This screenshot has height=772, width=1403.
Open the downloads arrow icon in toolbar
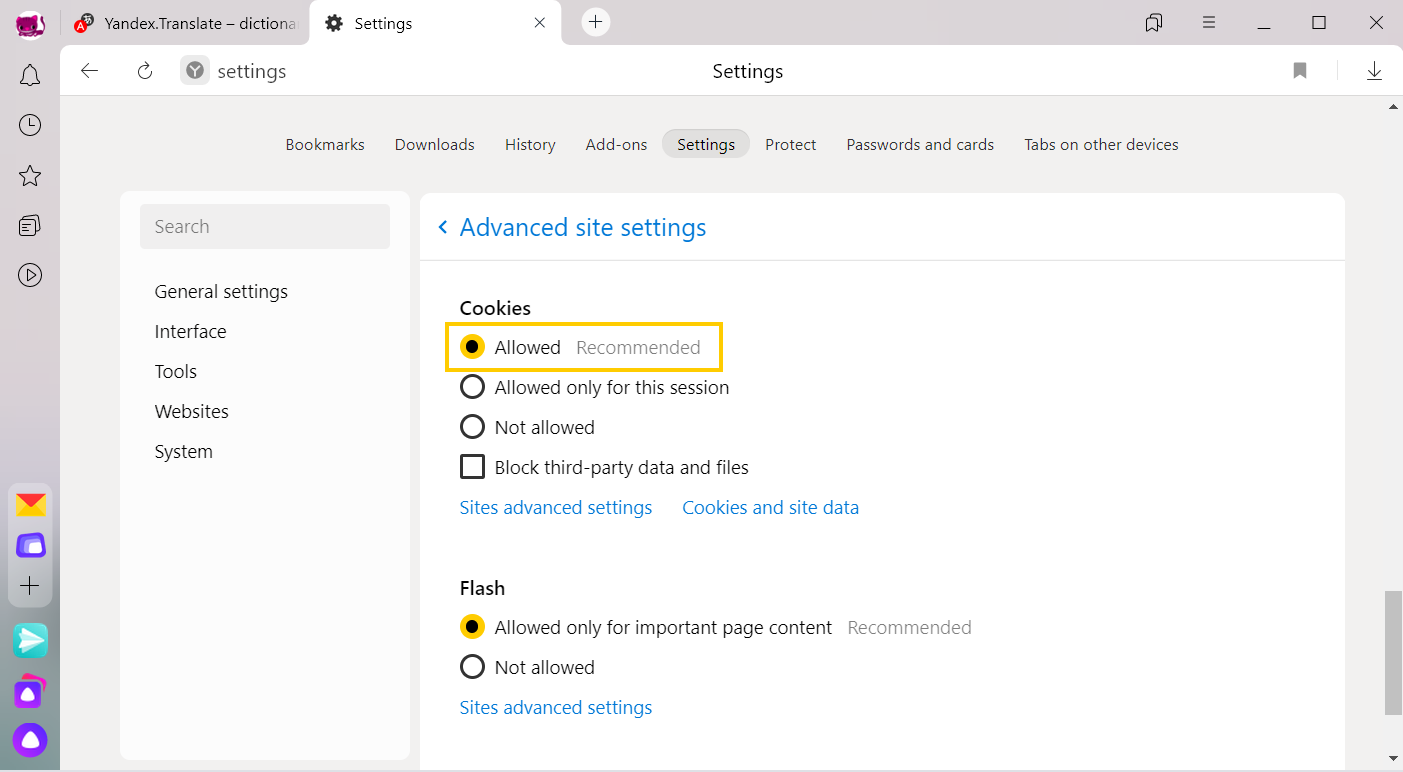(1374, 71)
